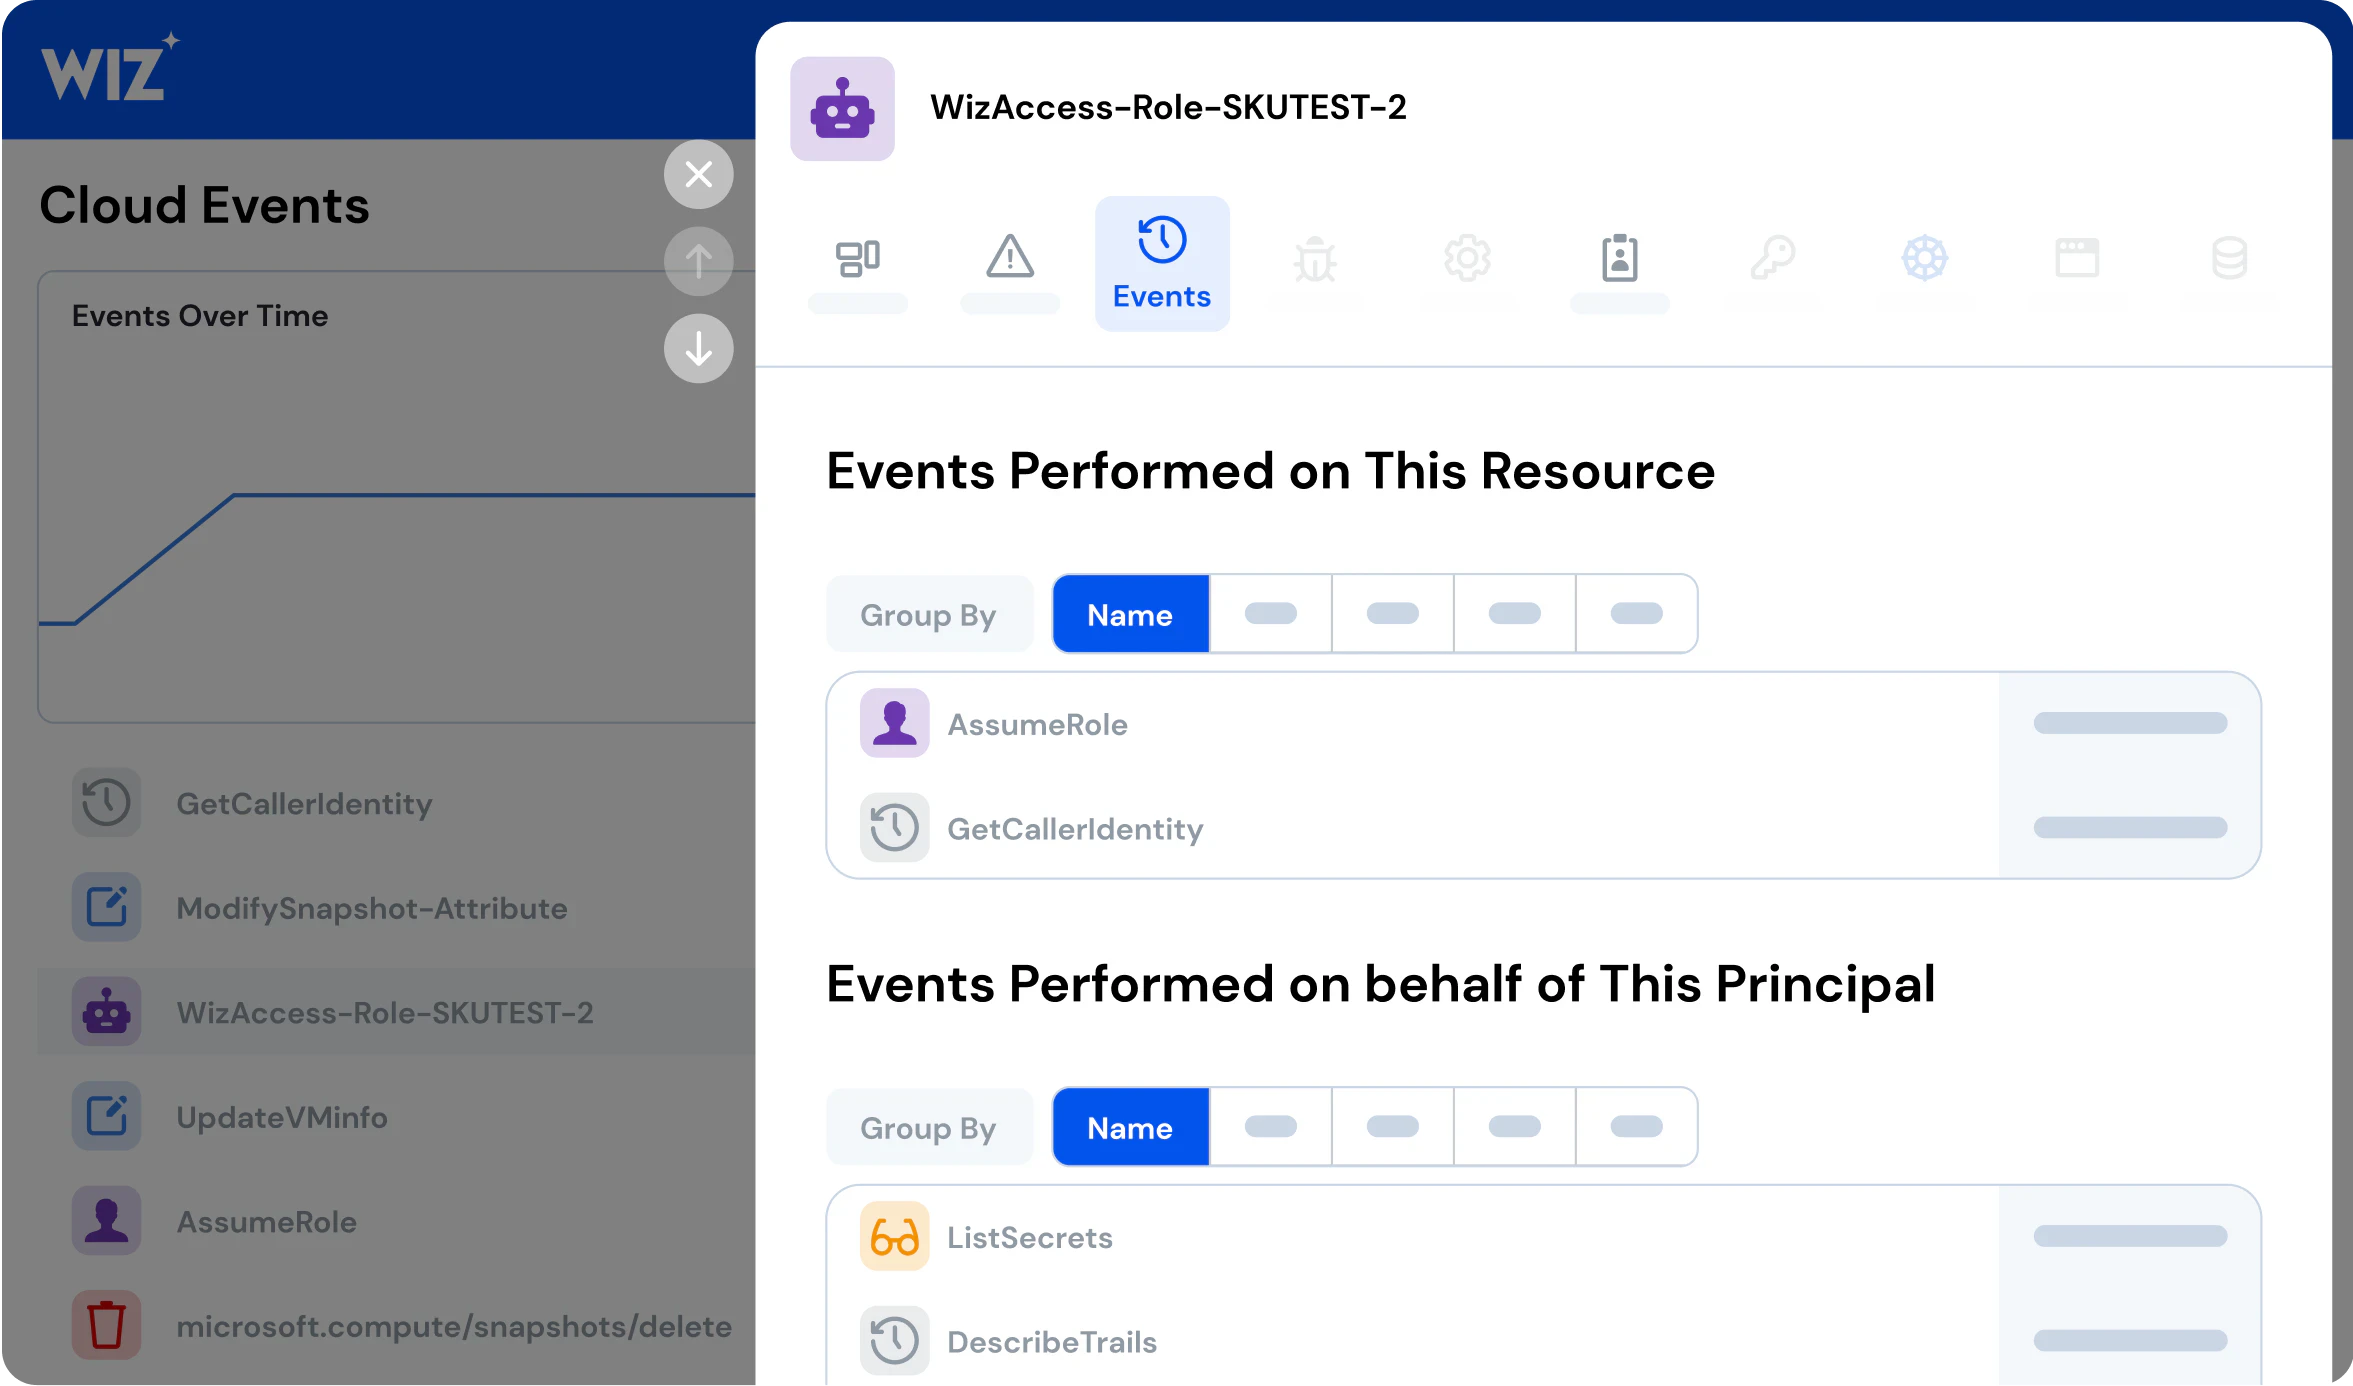Click GetCallerIdentity history icon in right panel

pos(894,828)
